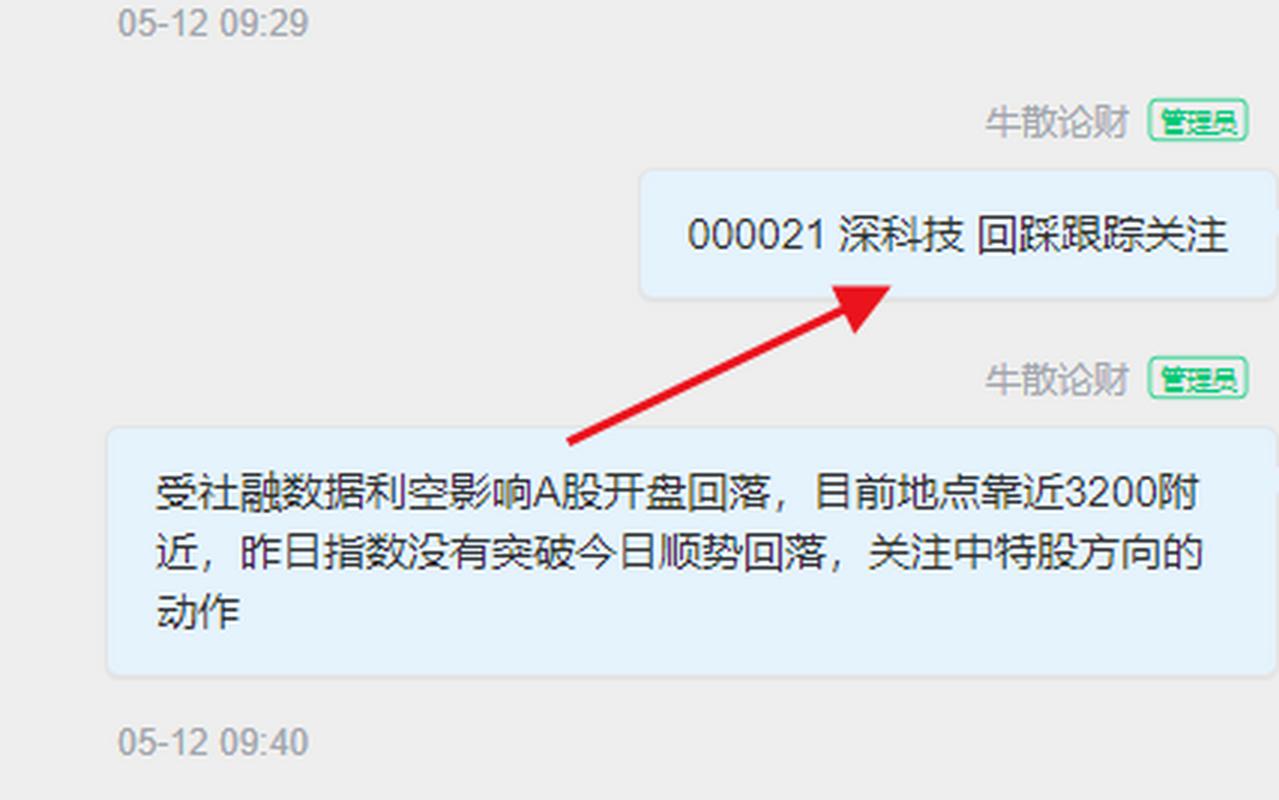Click the second 牛散论财 username
Screen dimensions: 1279x800
[1058, 379]
